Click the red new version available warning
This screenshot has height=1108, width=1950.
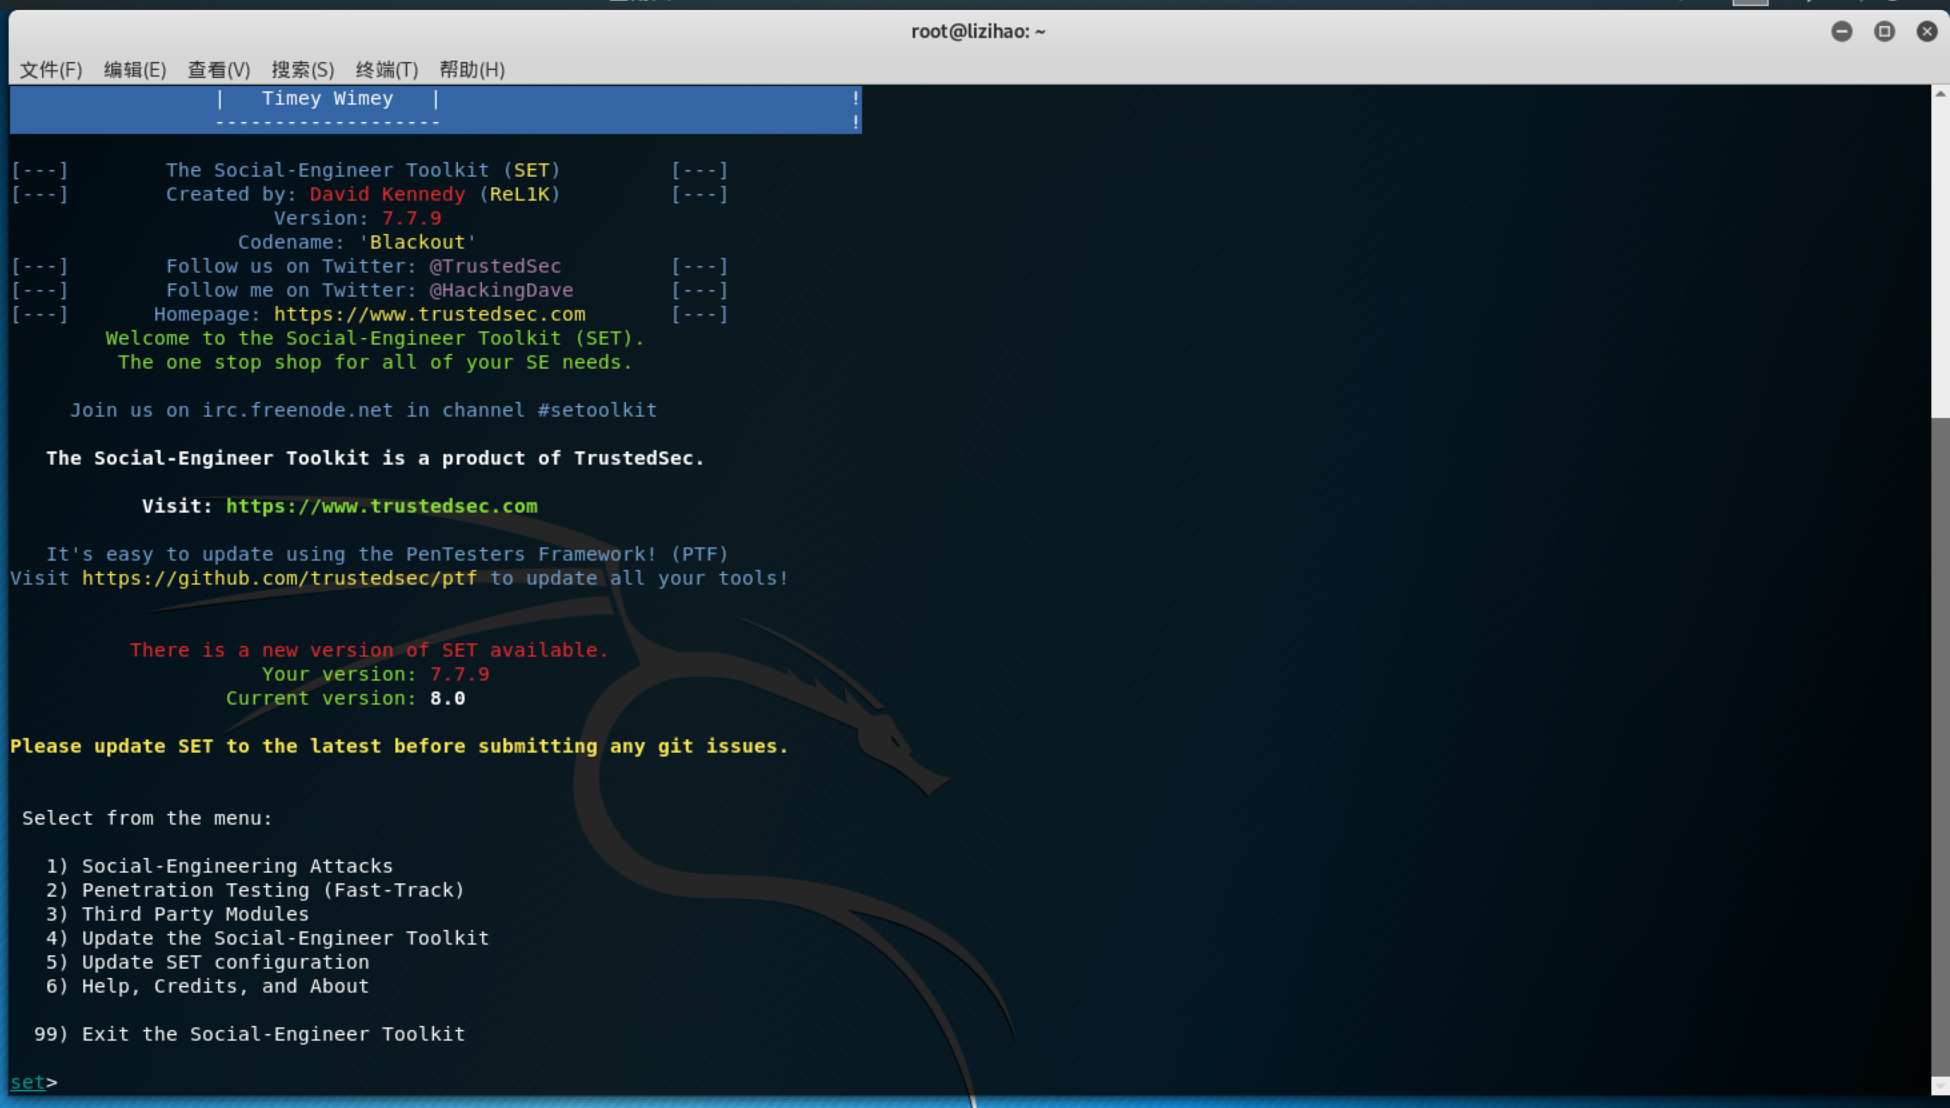(x=369, y=650)
